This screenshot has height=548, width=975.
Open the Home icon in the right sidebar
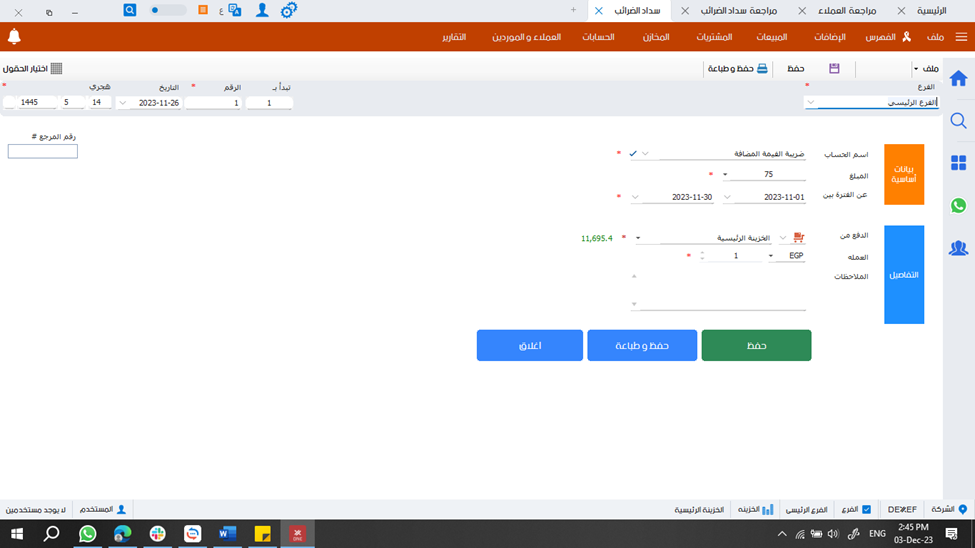coord(958,79)
